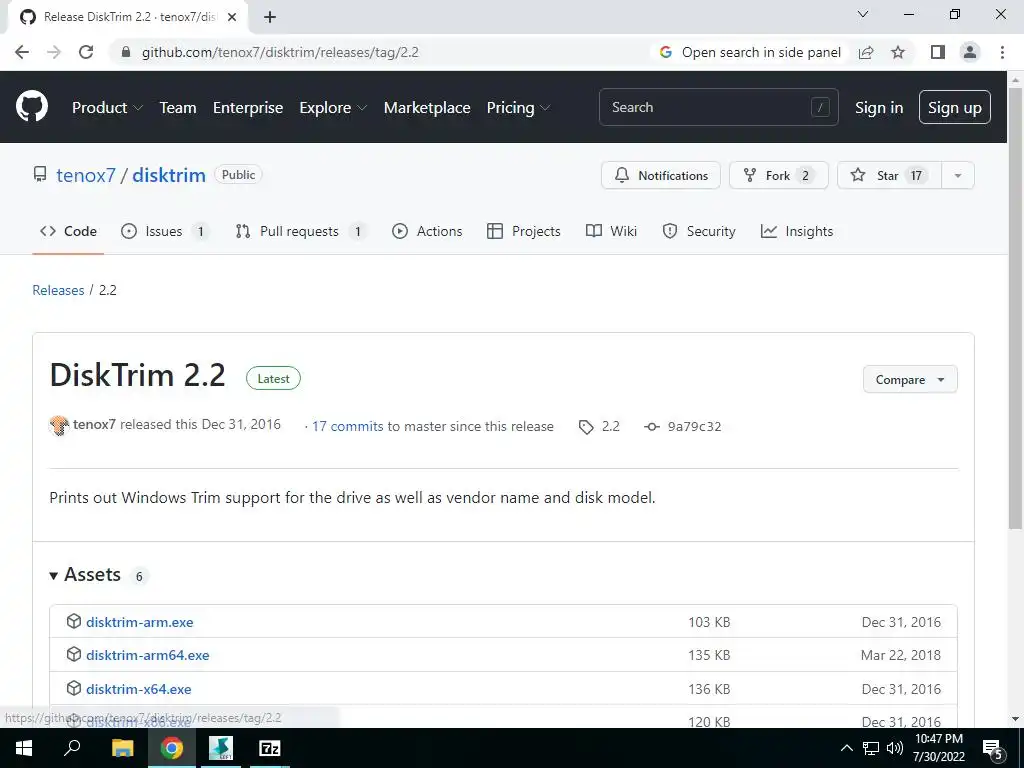This screenshot has height=768, width=1024.
Task: Open the Windows Start menu
Action: 24,748
